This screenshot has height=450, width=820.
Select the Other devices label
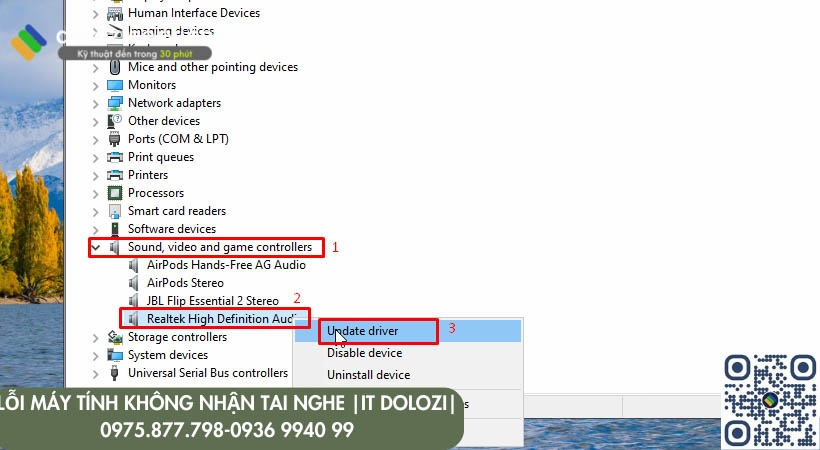164,121
